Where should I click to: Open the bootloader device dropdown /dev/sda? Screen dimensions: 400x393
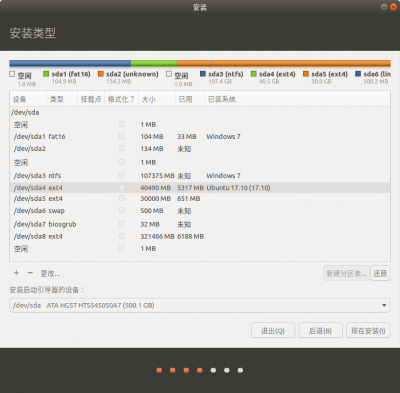(200, 305)
